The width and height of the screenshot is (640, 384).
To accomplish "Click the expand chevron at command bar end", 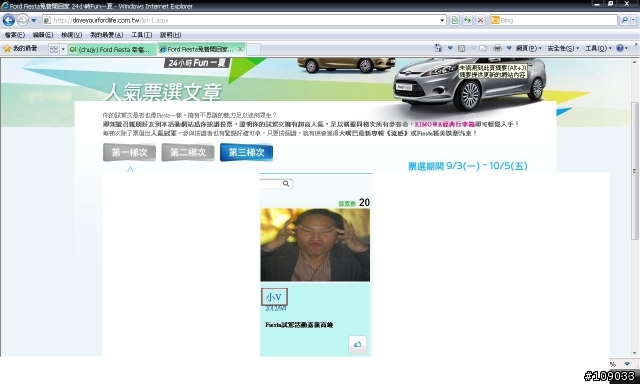I will point(636,44).
